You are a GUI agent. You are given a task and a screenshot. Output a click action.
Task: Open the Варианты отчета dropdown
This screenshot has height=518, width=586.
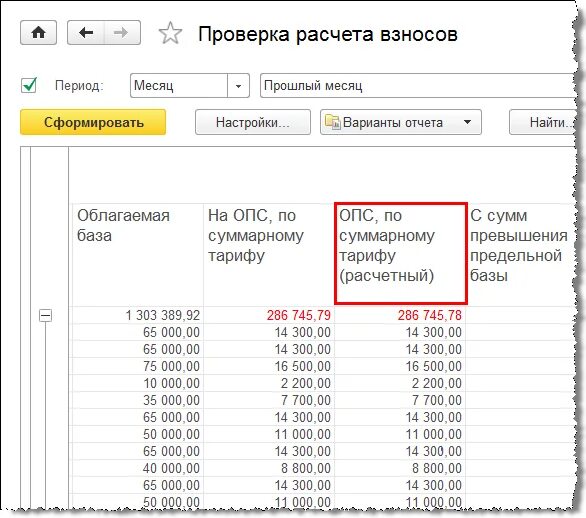pyautogui.click(x=401, y=122)
